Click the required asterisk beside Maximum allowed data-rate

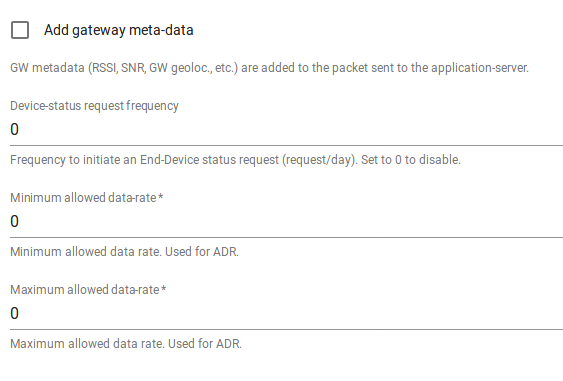[163, 288]
